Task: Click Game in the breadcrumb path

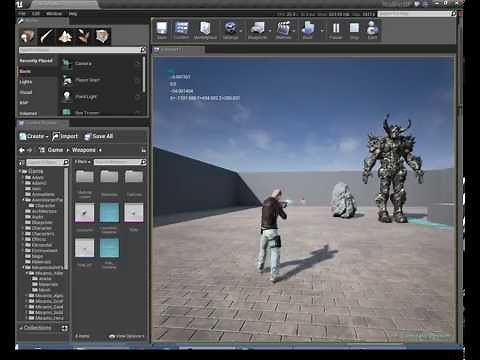Action: 55,150
